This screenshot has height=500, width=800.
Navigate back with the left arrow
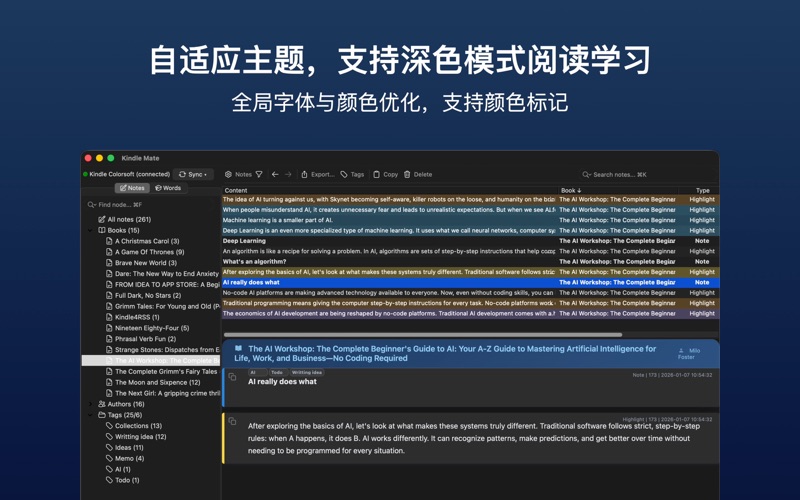[275, 175]
